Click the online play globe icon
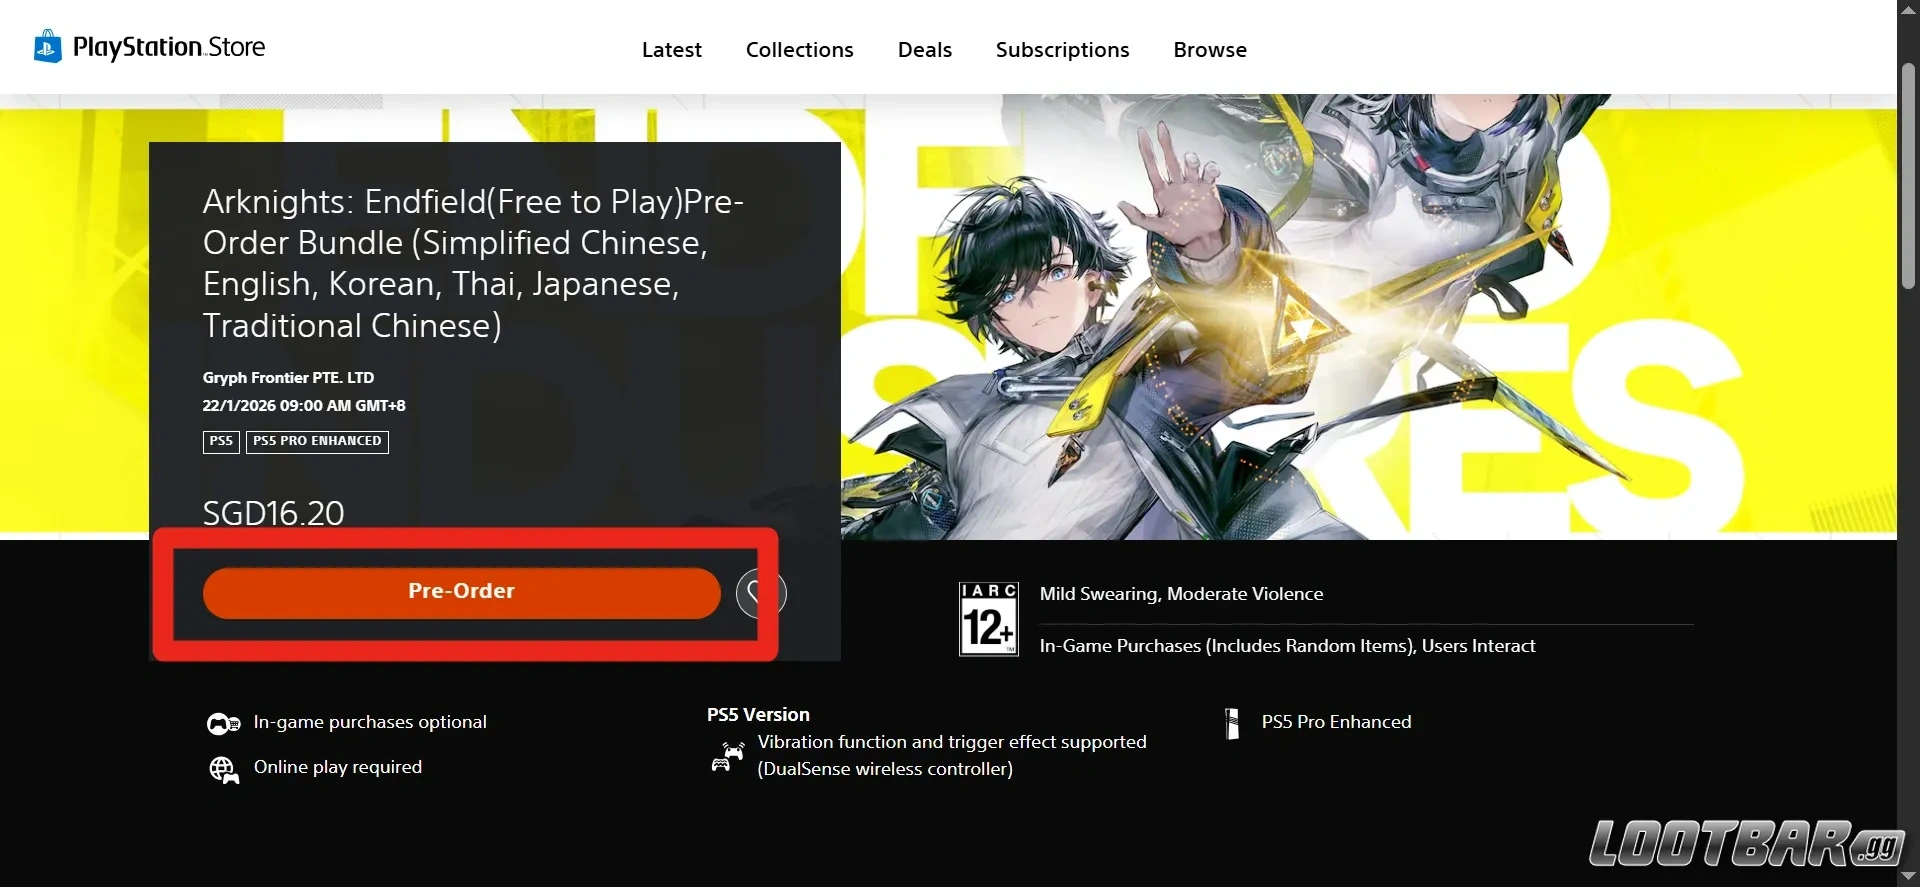The width and height of the screenshot is (1920, 887). [x=223, y=769]
